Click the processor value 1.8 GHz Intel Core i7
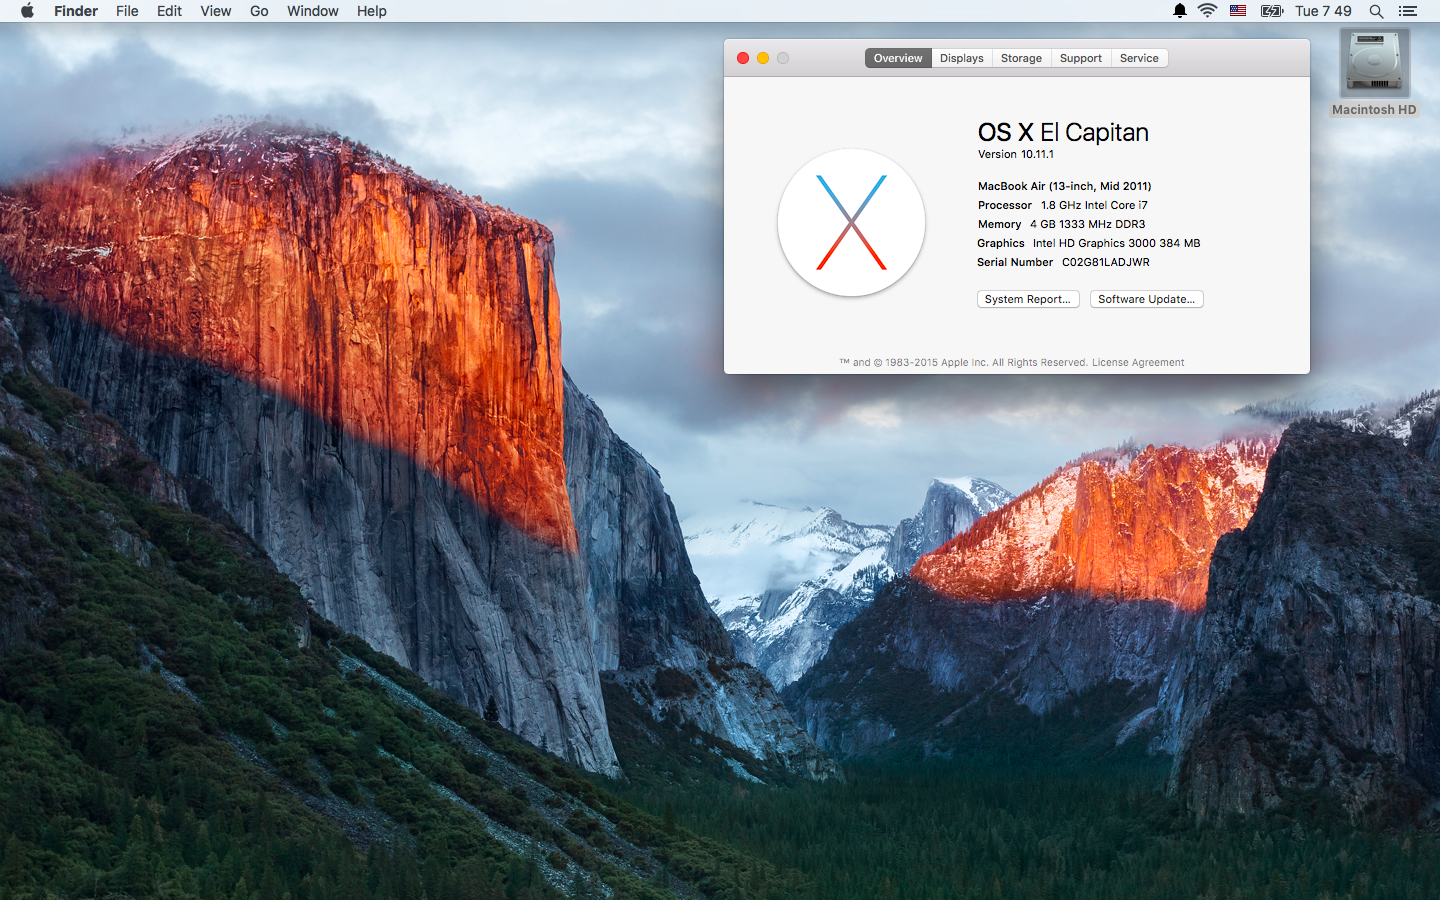1440x900 pixels. (x=1094, y=205)
